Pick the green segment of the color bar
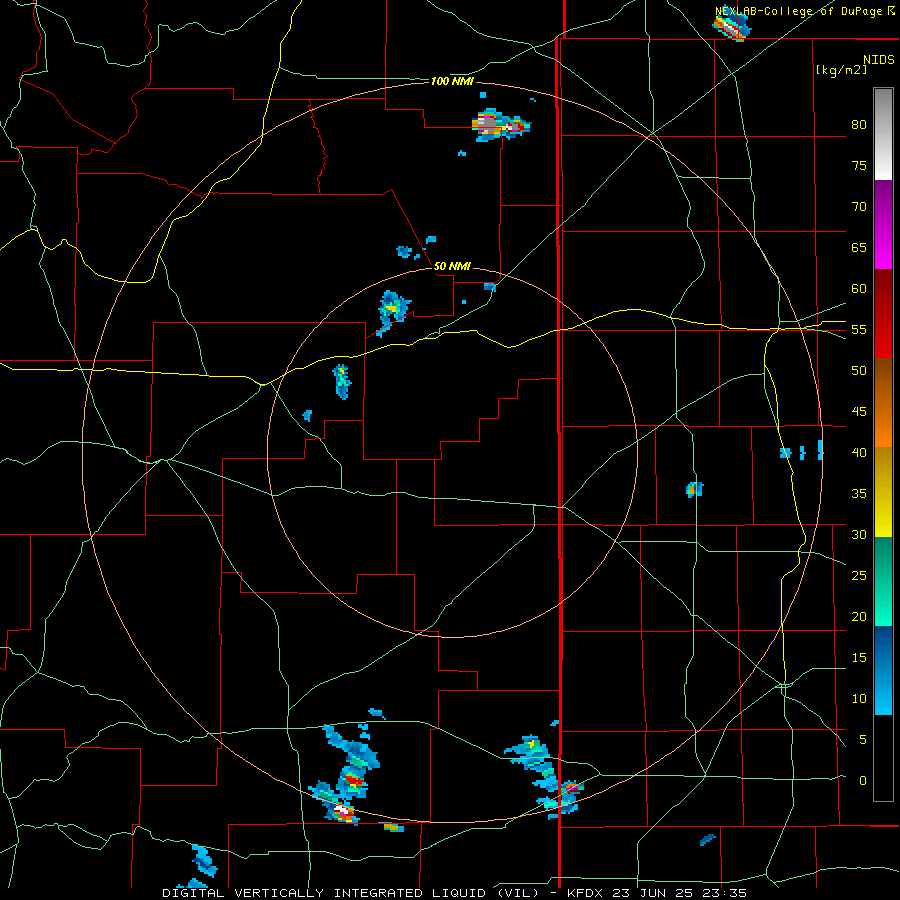Image resolution: width=900 pixels, height=900 pixels. point(883,581)
